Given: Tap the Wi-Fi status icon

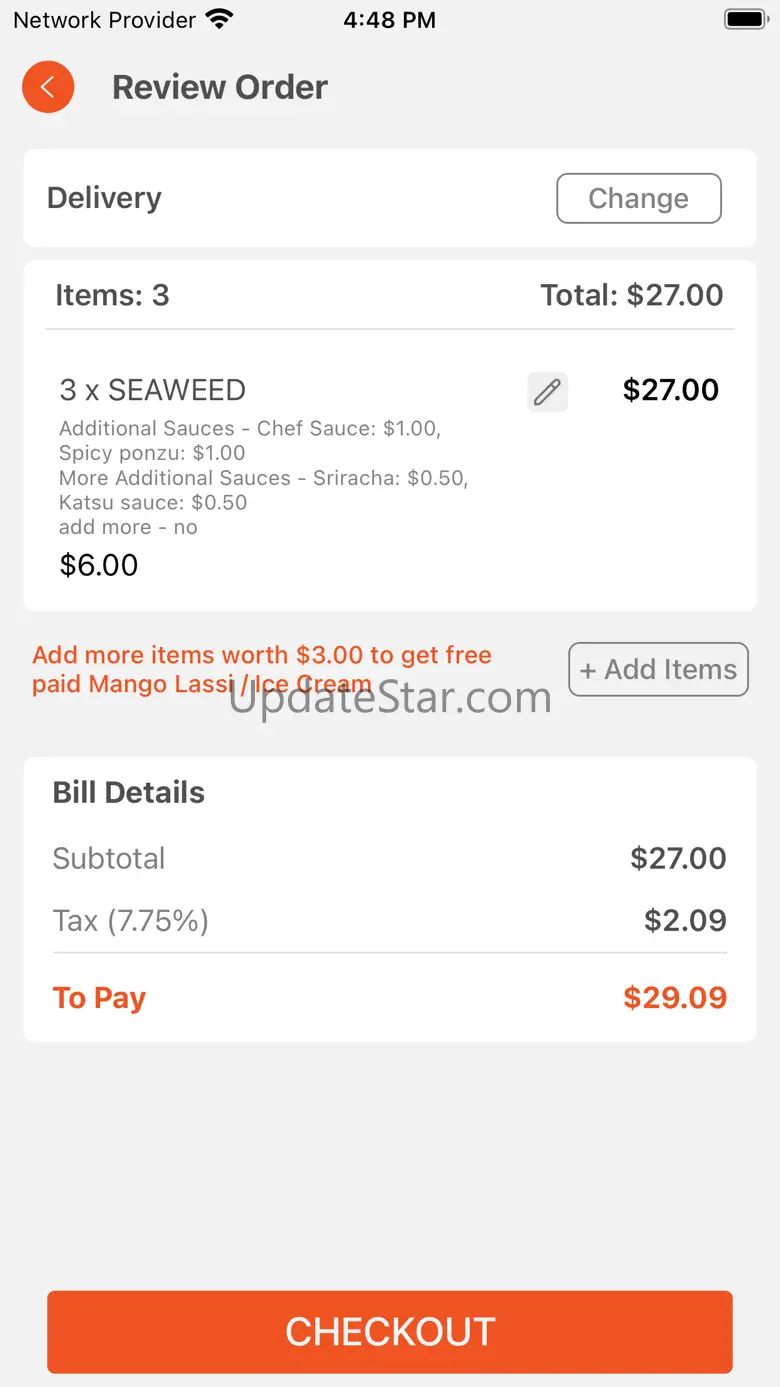Looking at the screenshot, I should coord(218,19).
